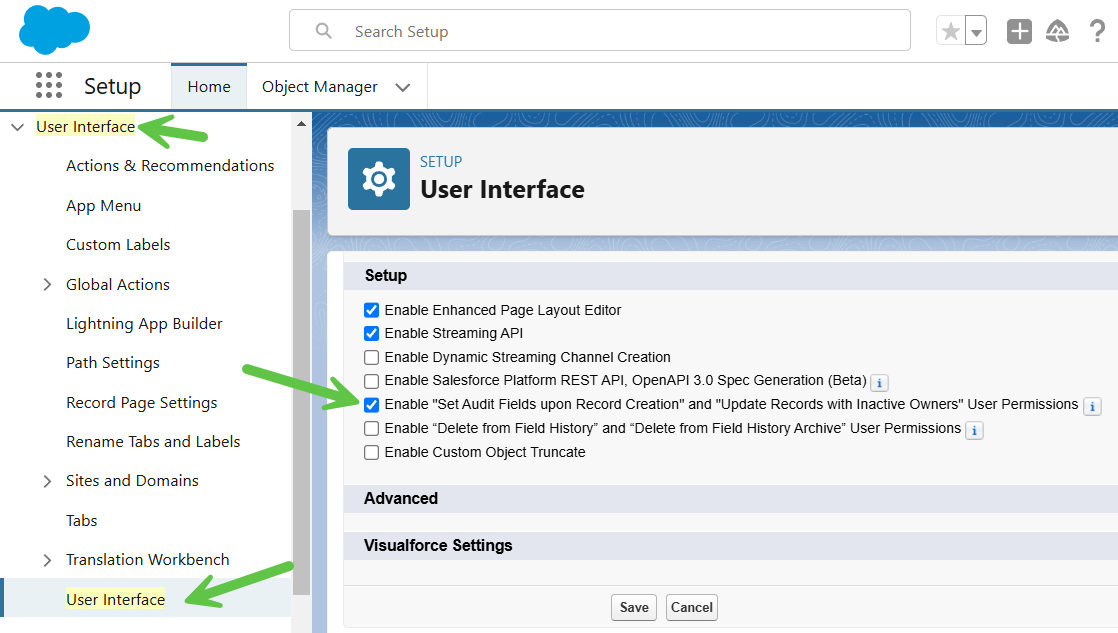Click the Advanced section heading
1118x633 pixels.
[401, 499]
